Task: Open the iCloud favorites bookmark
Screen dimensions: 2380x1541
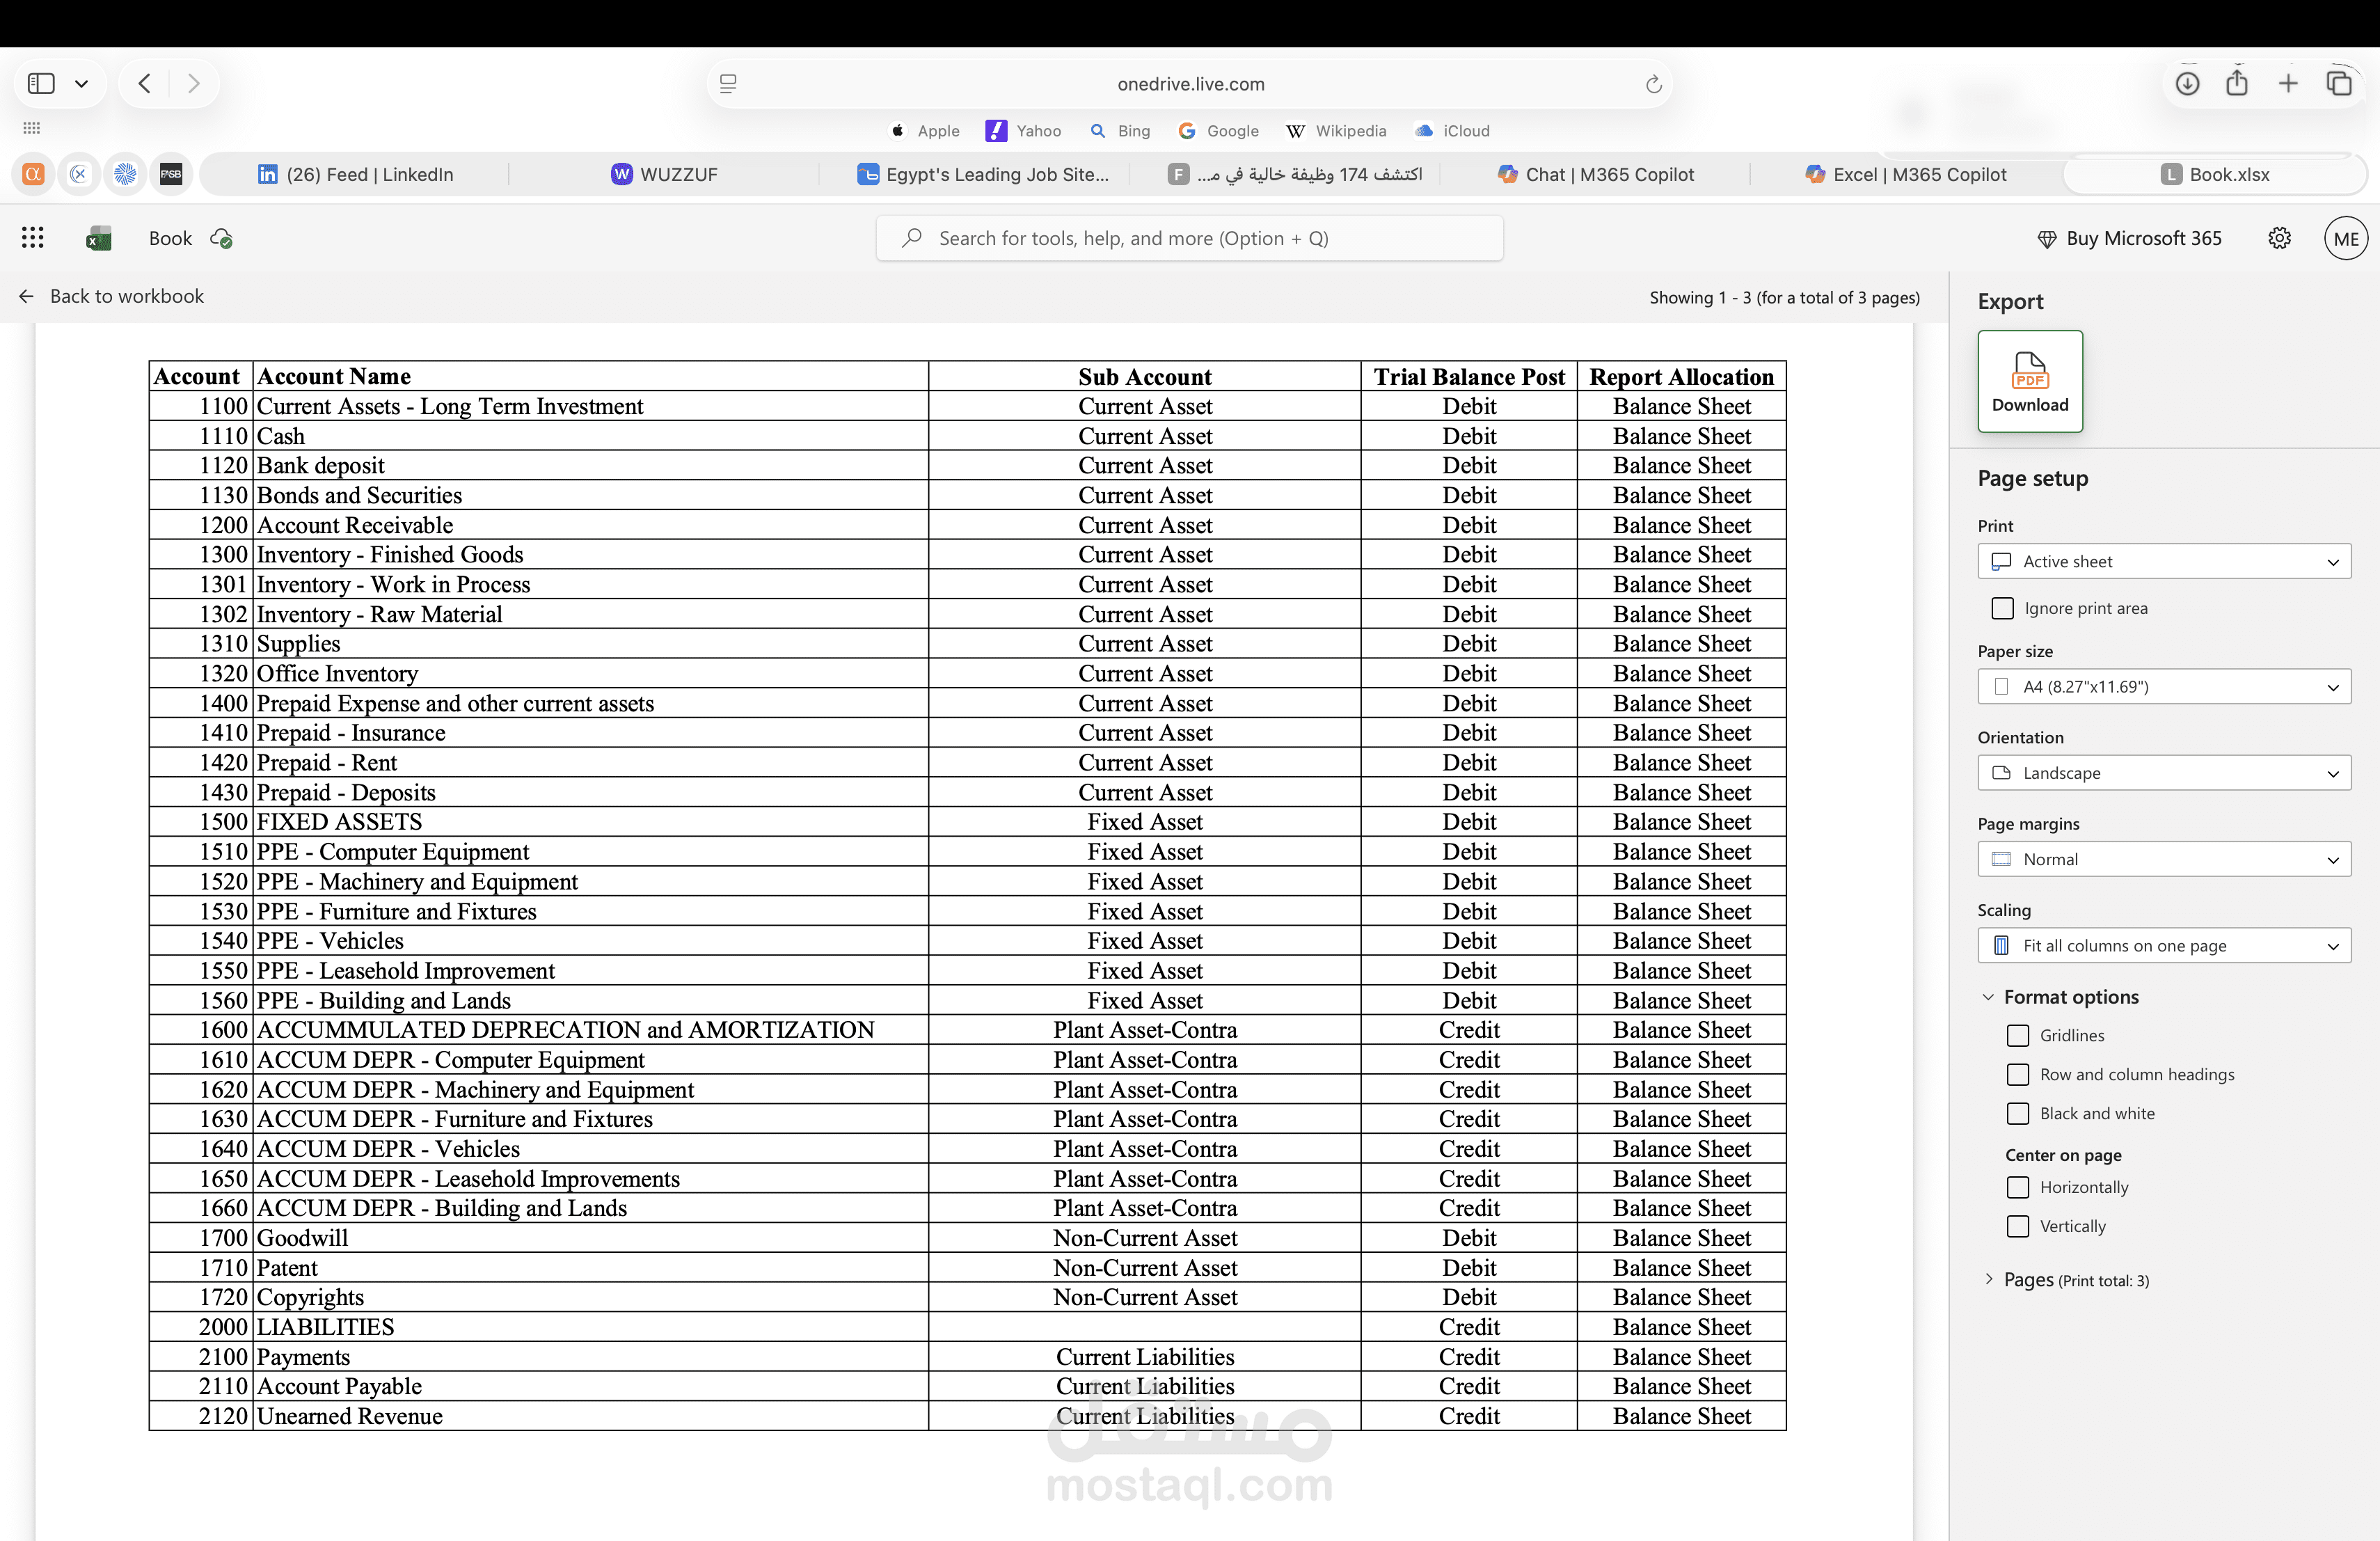Action: (1452, 130)
